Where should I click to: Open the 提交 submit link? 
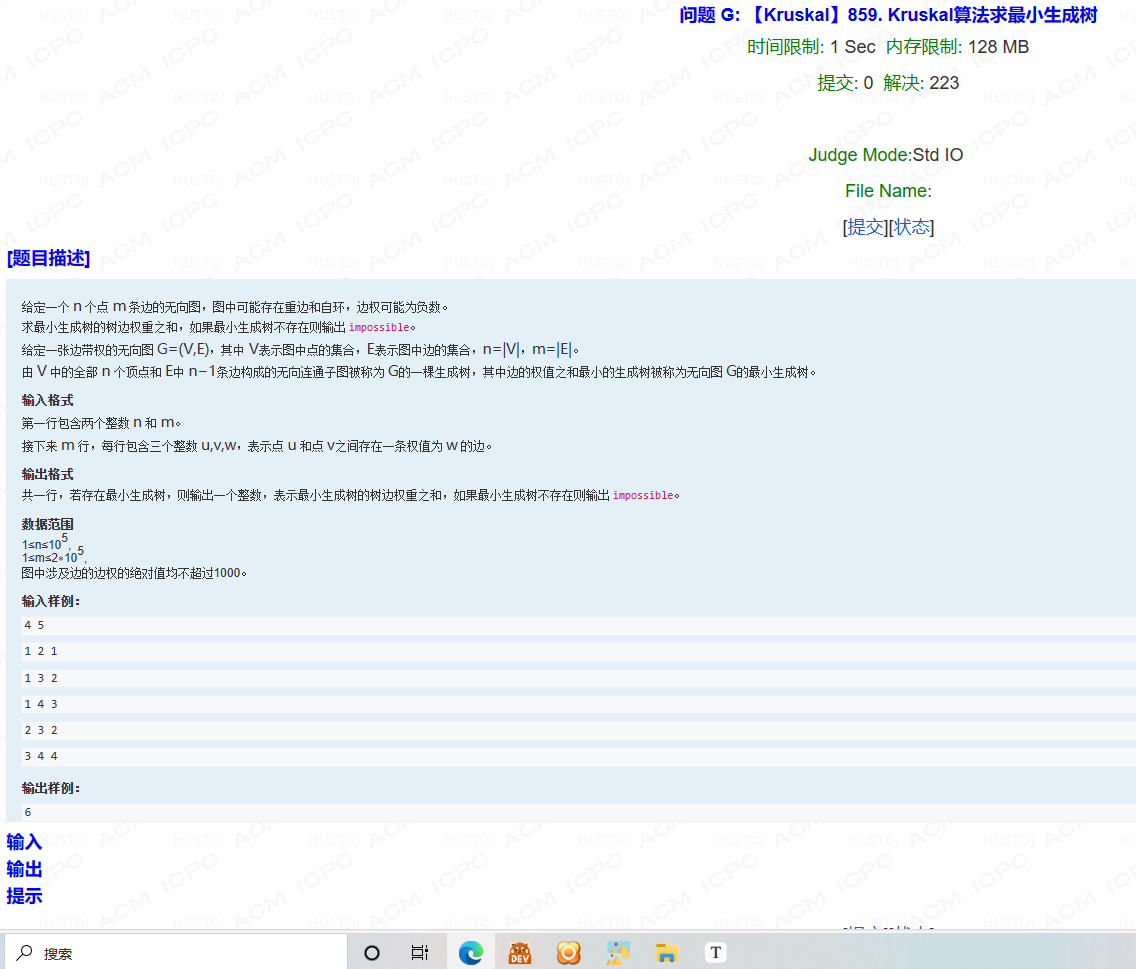865,227
